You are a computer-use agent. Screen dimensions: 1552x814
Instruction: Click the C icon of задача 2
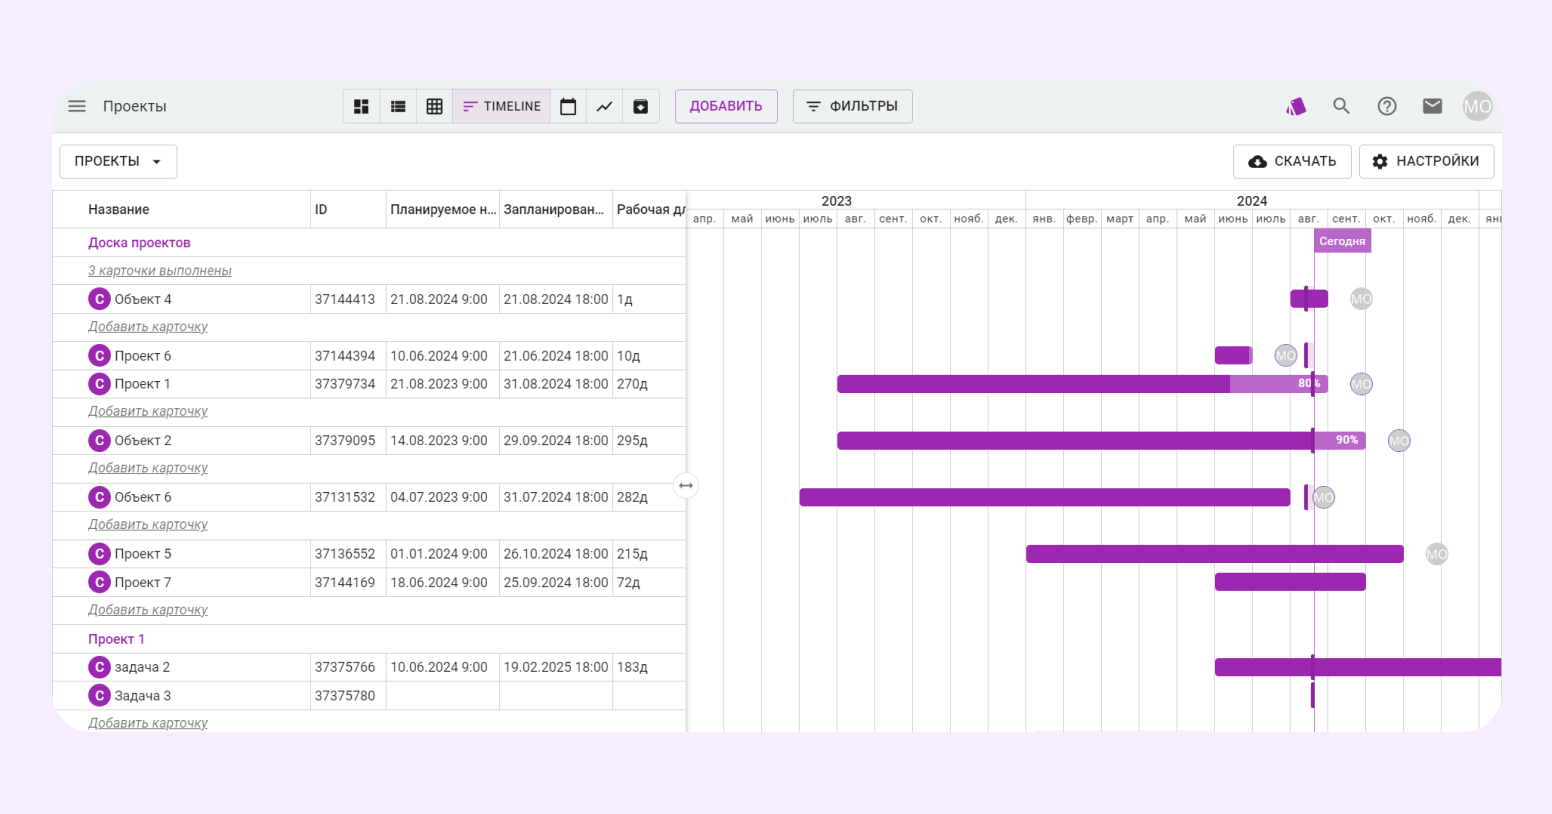tap(99, 667)
